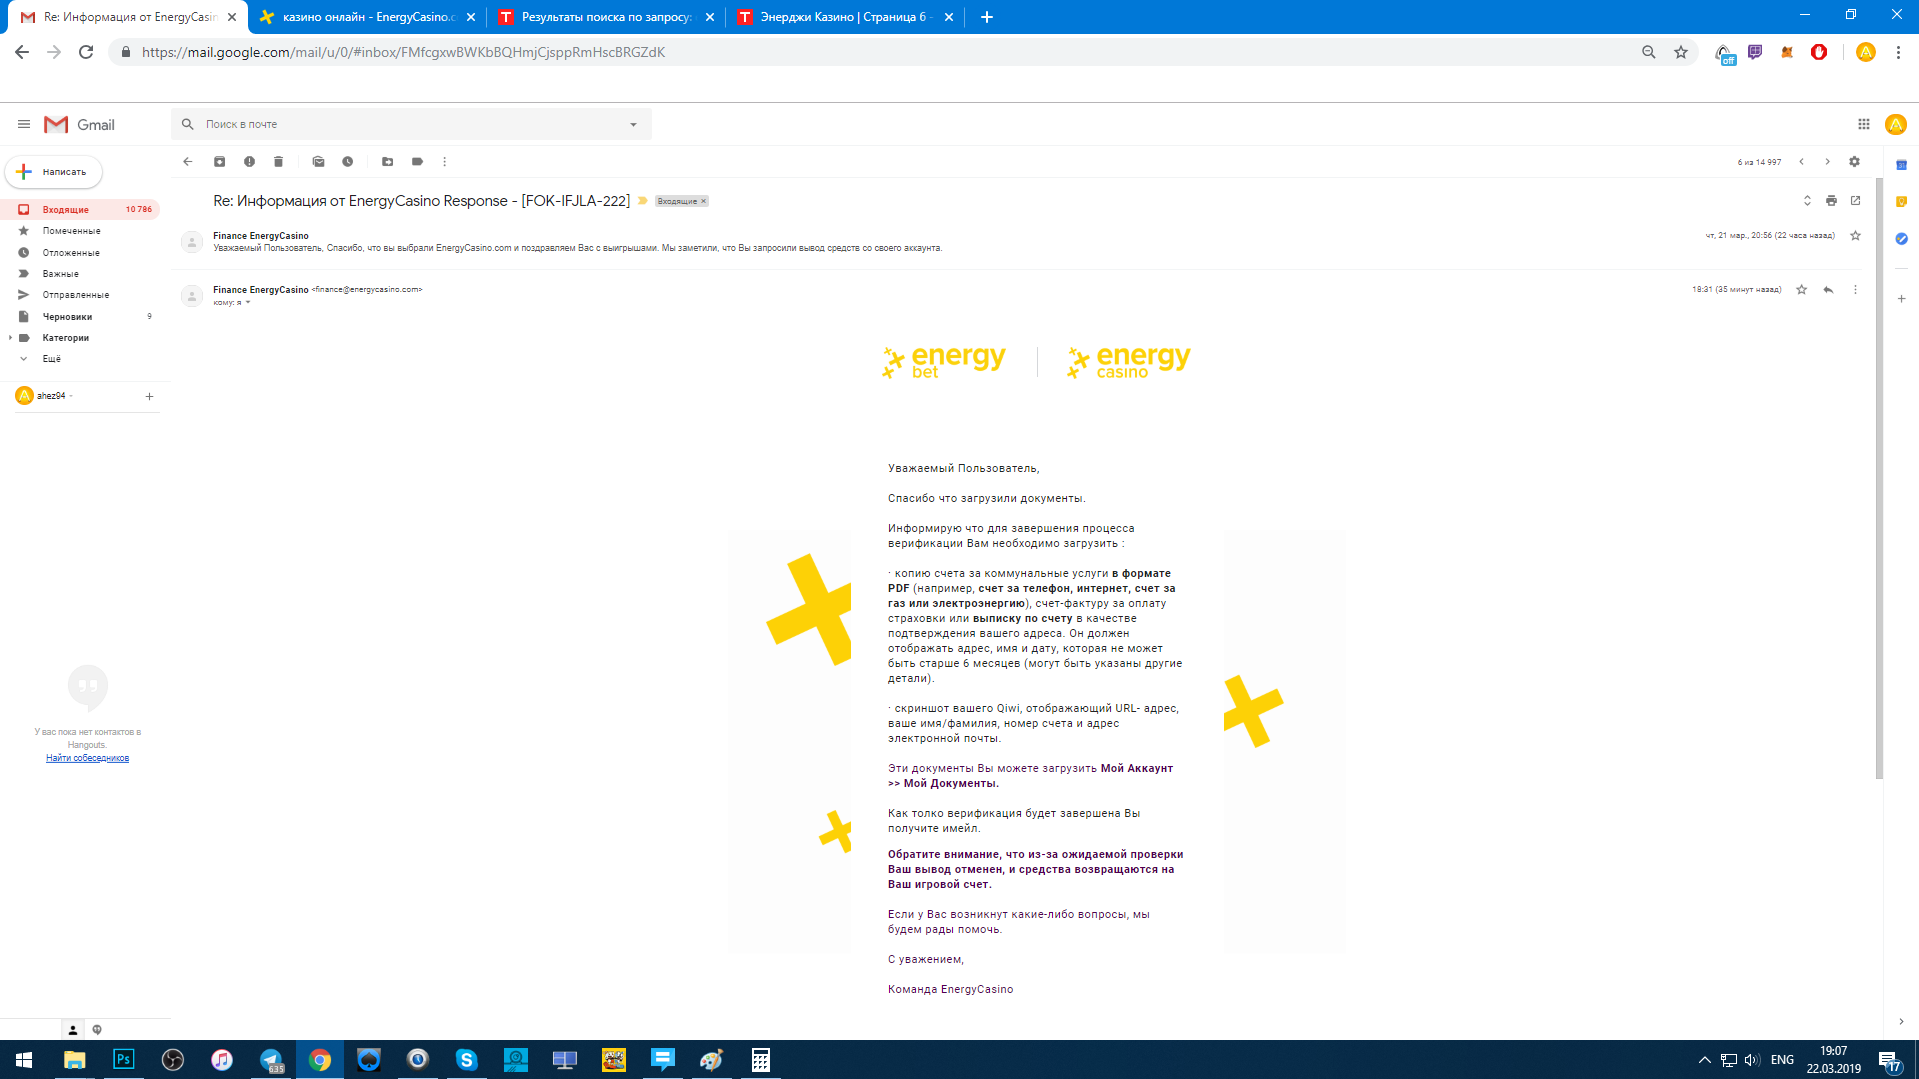
Task: Reply using arrow icon on latest message
Action: [1828, 290]
